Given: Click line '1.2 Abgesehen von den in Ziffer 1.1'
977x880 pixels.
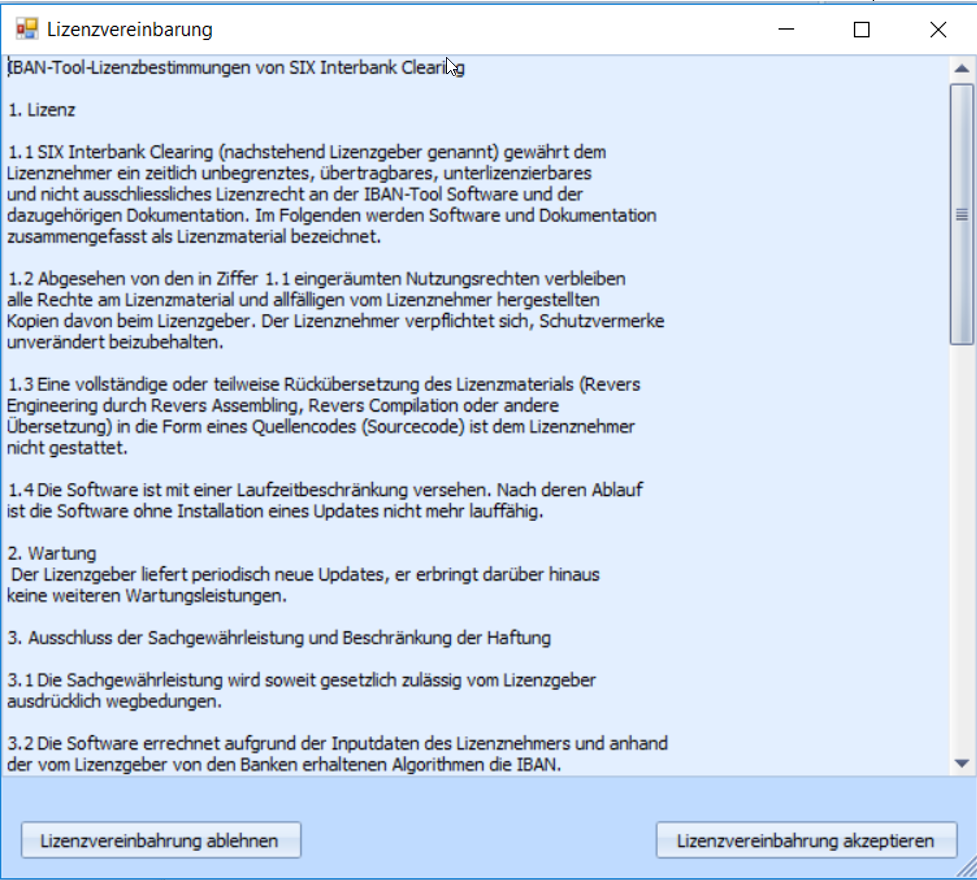Looking at the screenshot, I should [x=317, y=279].
